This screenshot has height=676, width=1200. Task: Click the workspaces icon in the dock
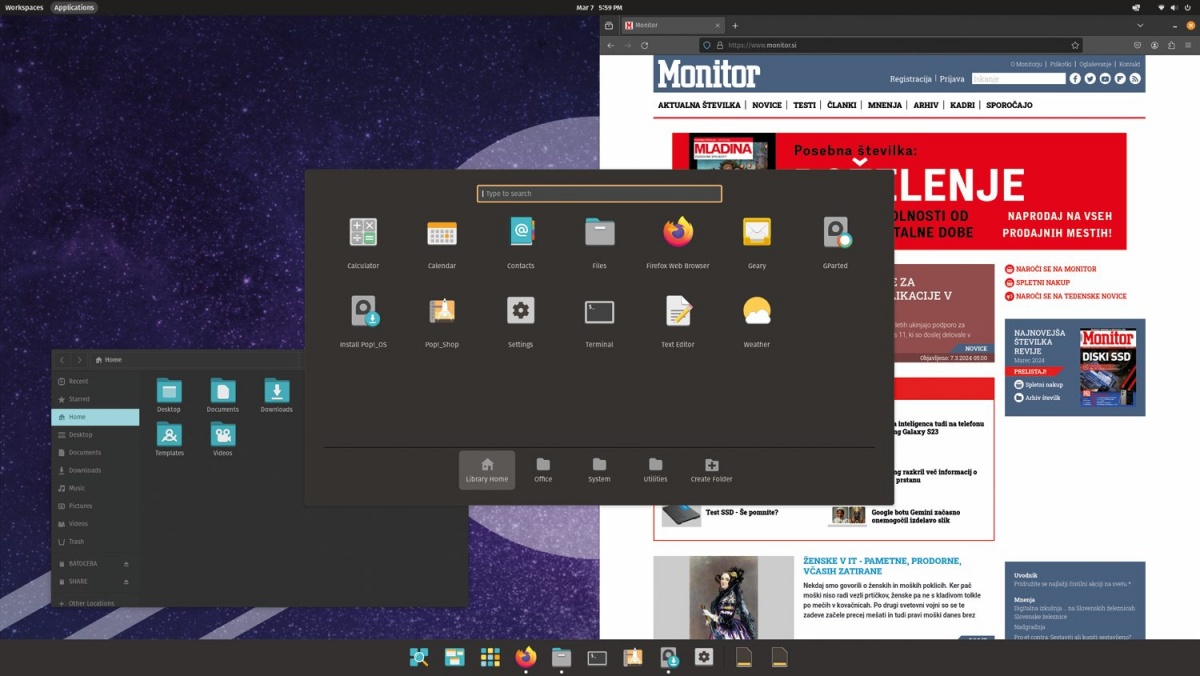click(x=455, y=657)
